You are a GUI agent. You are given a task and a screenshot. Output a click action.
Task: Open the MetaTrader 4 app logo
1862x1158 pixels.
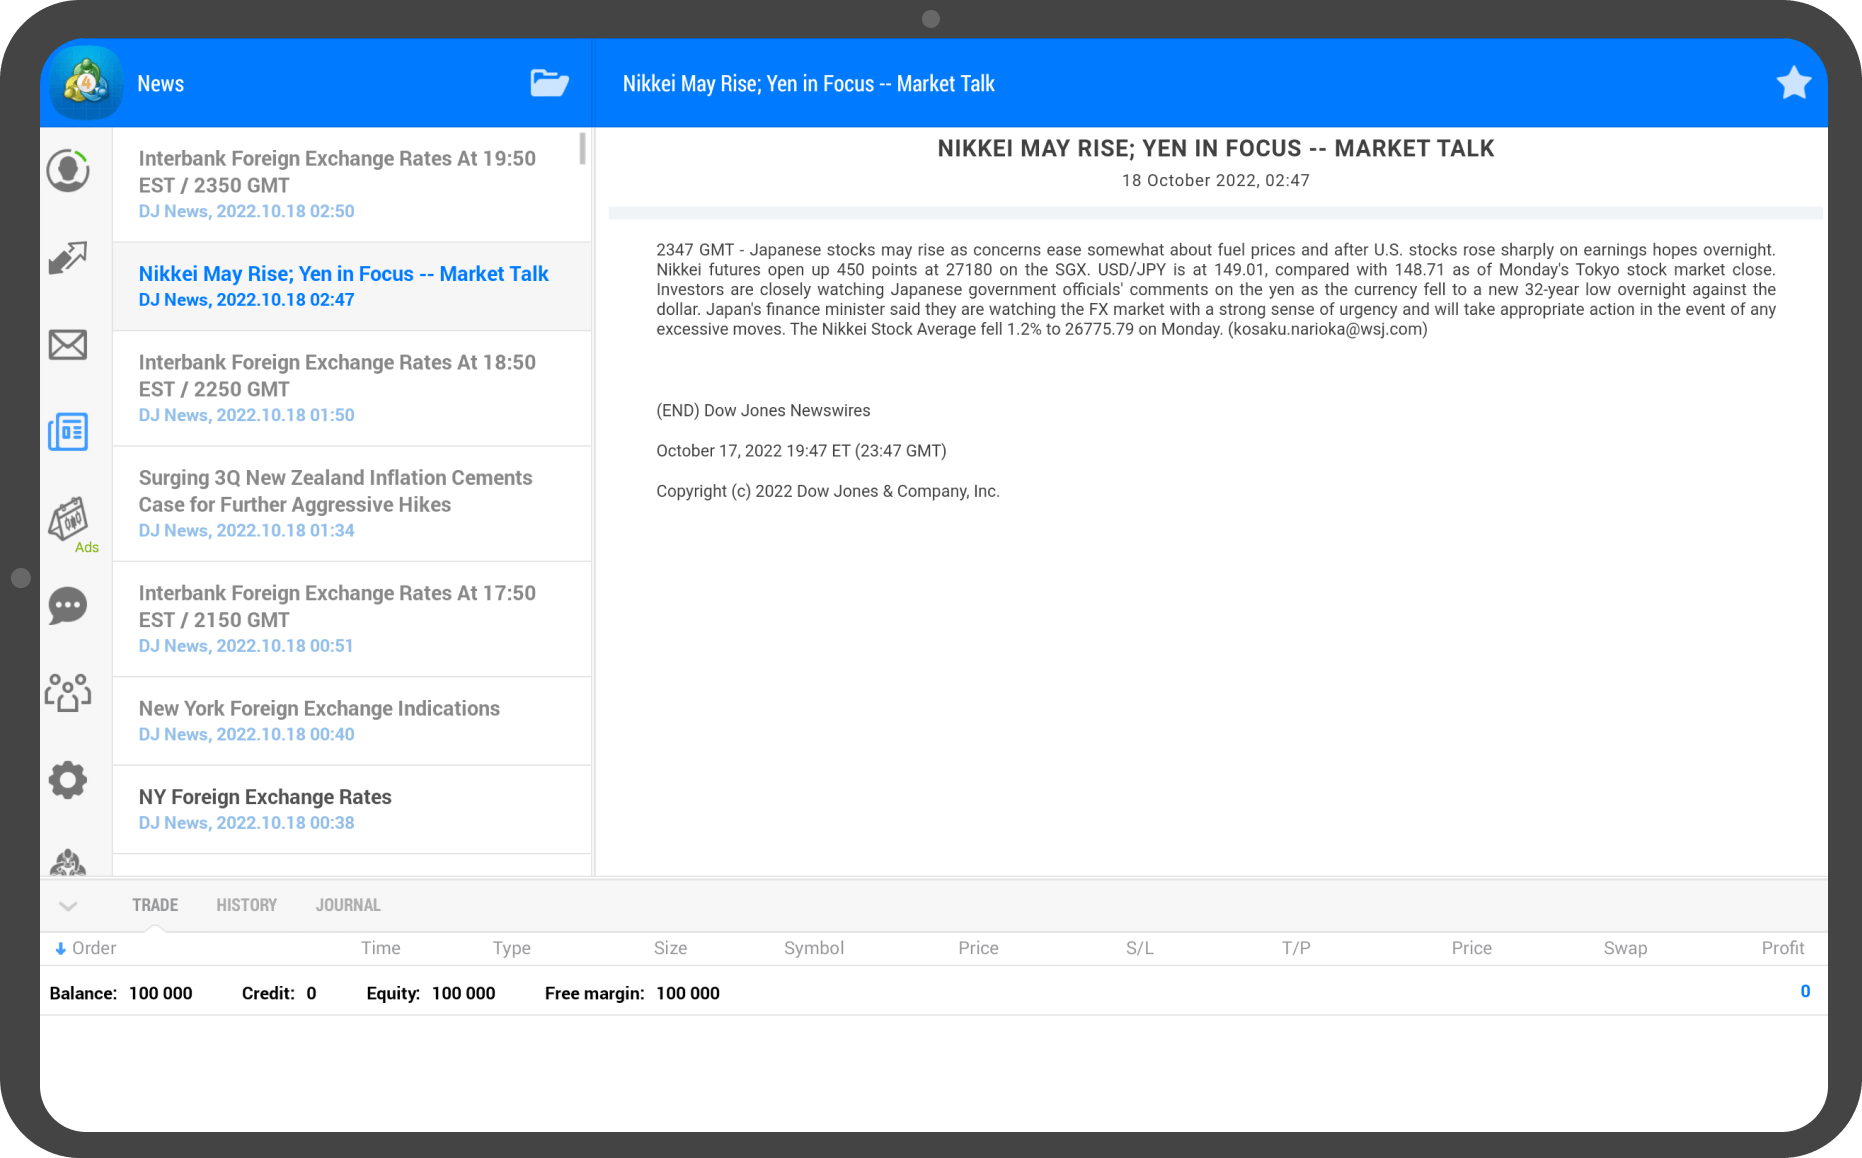(x=87, y=83)
